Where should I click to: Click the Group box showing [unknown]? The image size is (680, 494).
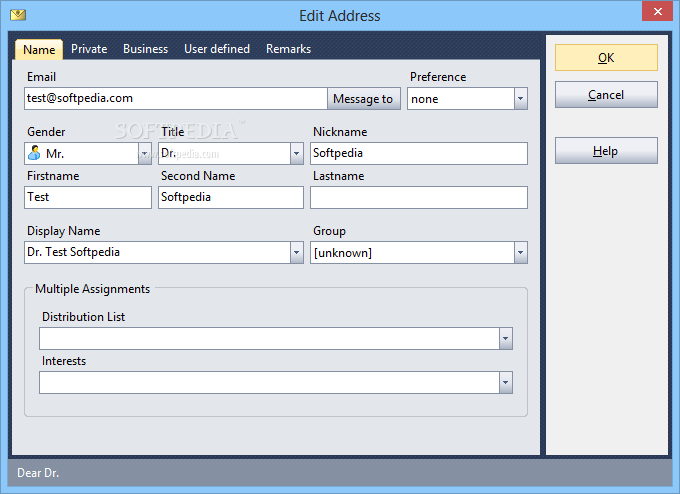tap(412, 252)
